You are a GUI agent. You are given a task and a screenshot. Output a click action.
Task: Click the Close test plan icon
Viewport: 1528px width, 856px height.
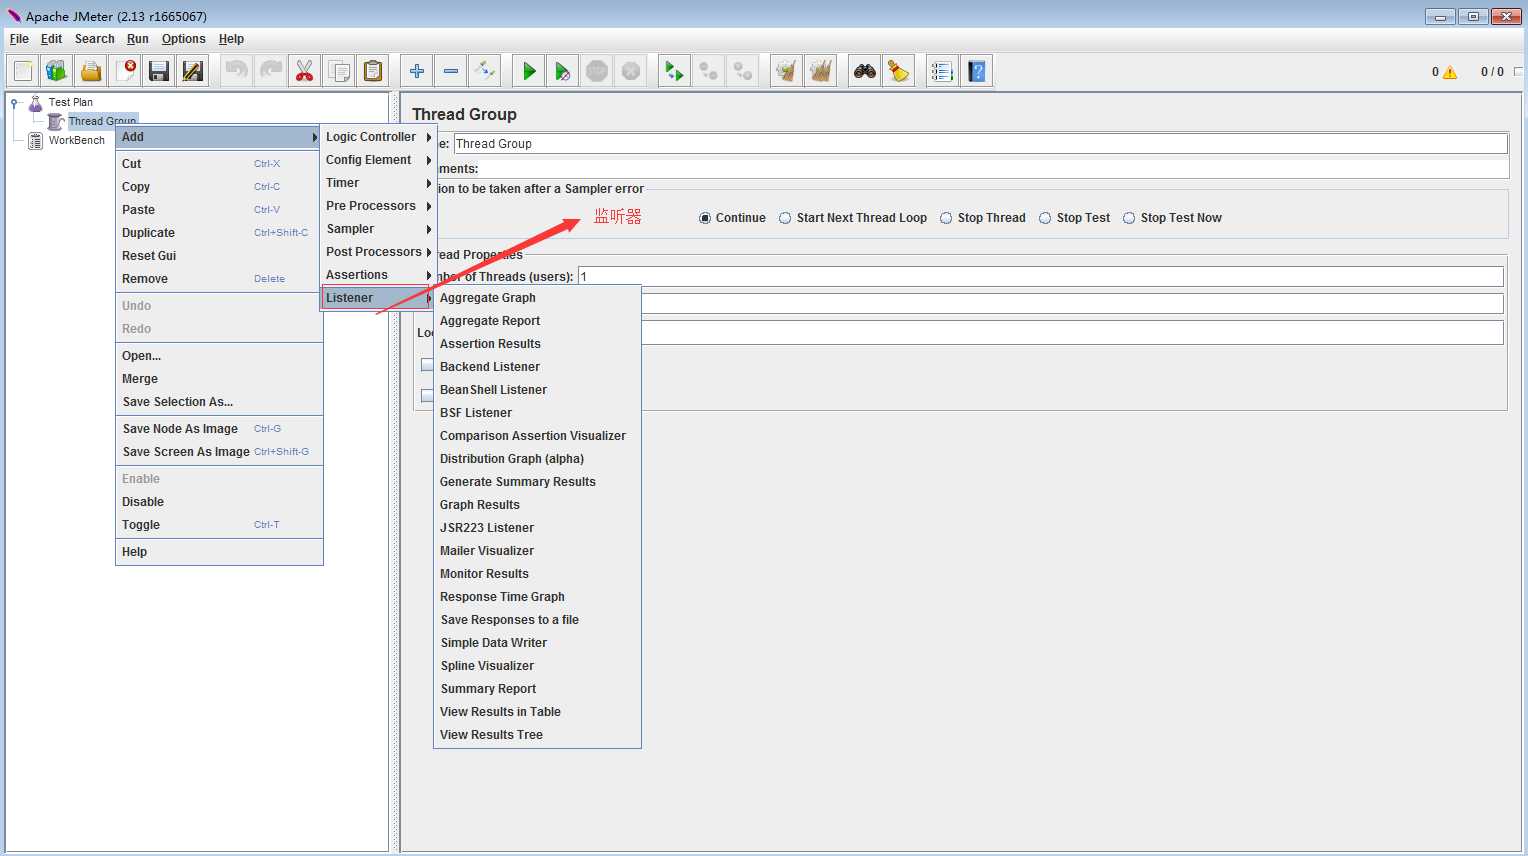pos(125,71)
